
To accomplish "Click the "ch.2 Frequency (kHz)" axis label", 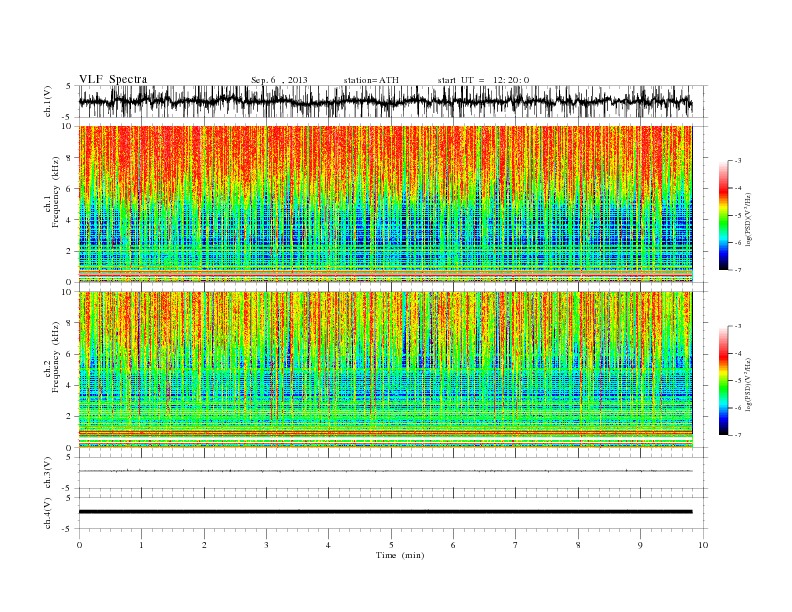I will click(52, 358).
